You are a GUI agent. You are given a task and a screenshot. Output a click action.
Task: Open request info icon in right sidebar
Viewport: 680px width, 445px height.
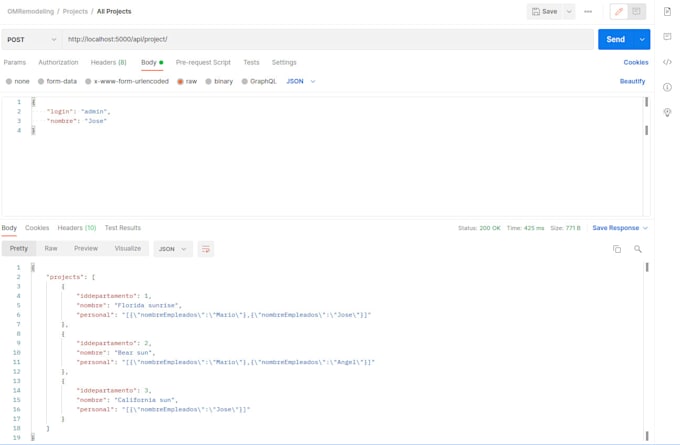[x=667, y=87]
